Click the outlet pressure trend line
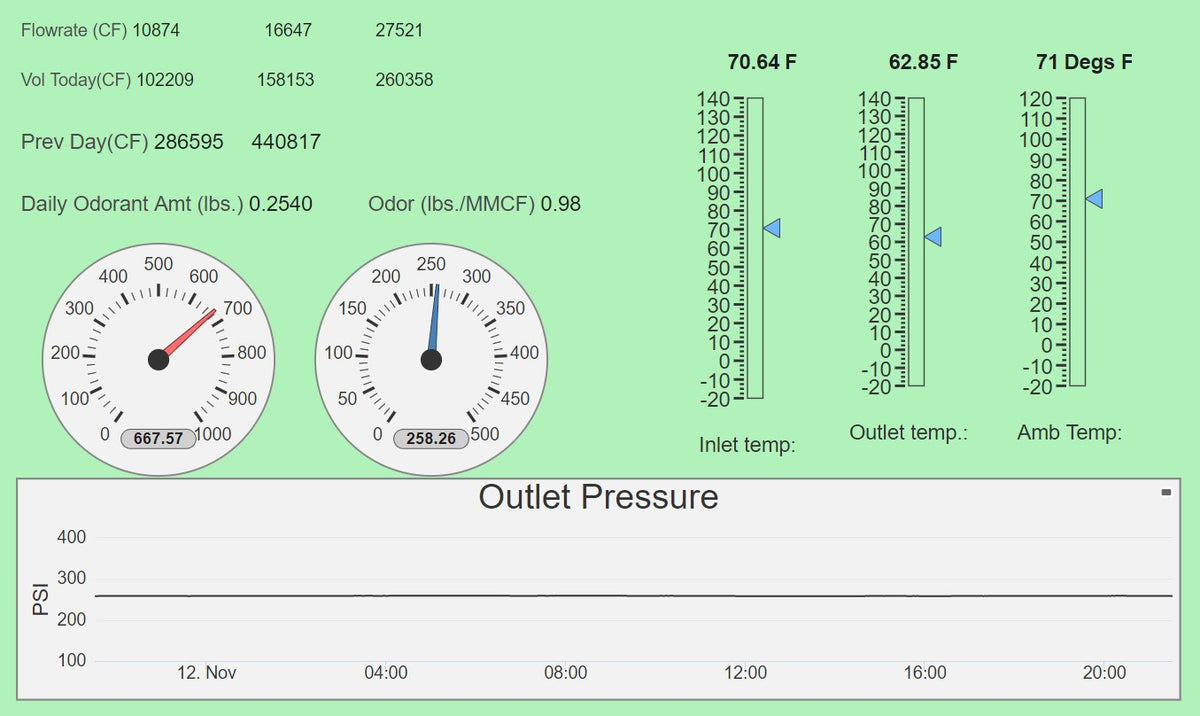Screen dimensions: 1200x716 click(633, 596)
